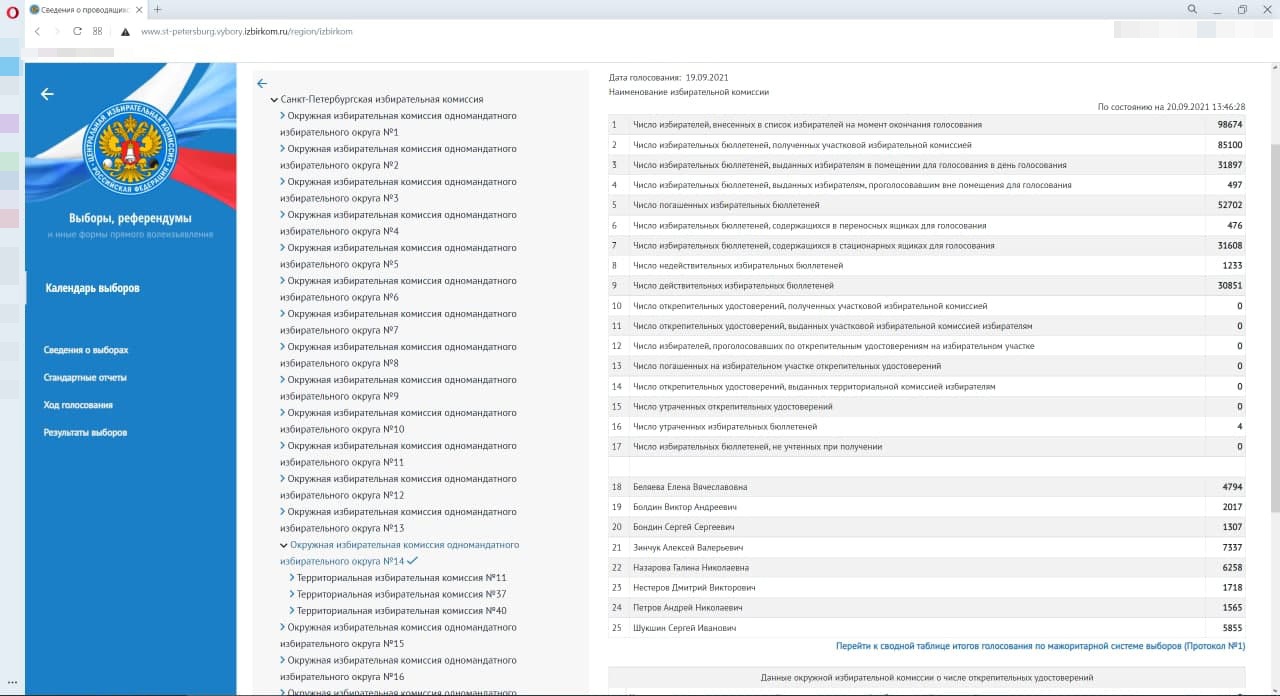Open browser tab search magnifier icon
This screenshot has height=696, width=1280.
click(x=1192, y=9)
